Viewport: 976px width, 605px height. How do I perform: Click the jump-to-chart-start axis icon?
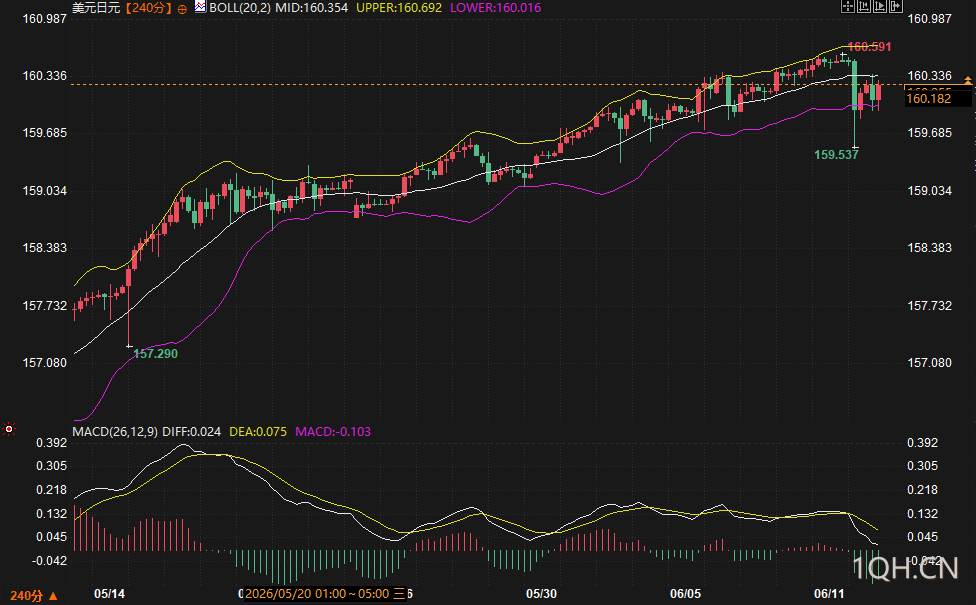point(864,6)
